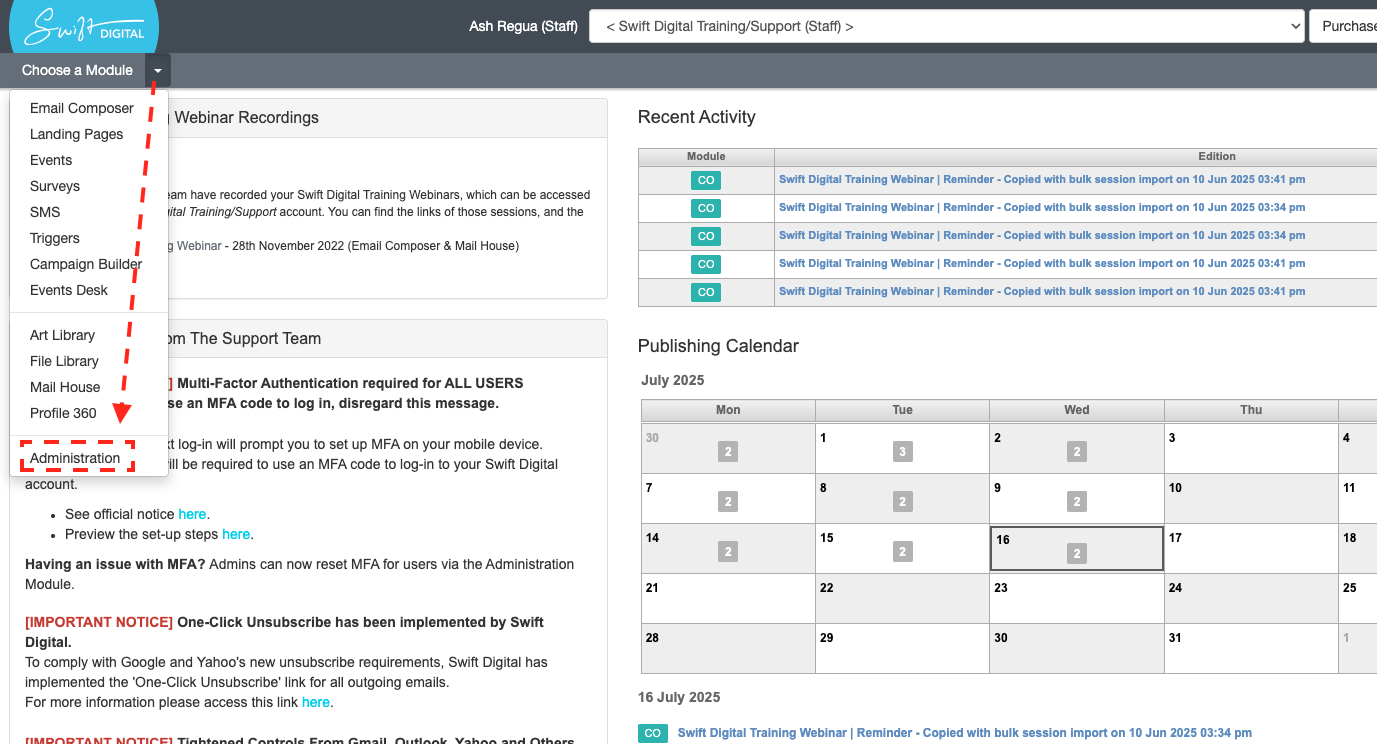This screenshot has height=744, width=1377.
Task: Select July 30 in the calendar
Action: (x=1077, y=648)
